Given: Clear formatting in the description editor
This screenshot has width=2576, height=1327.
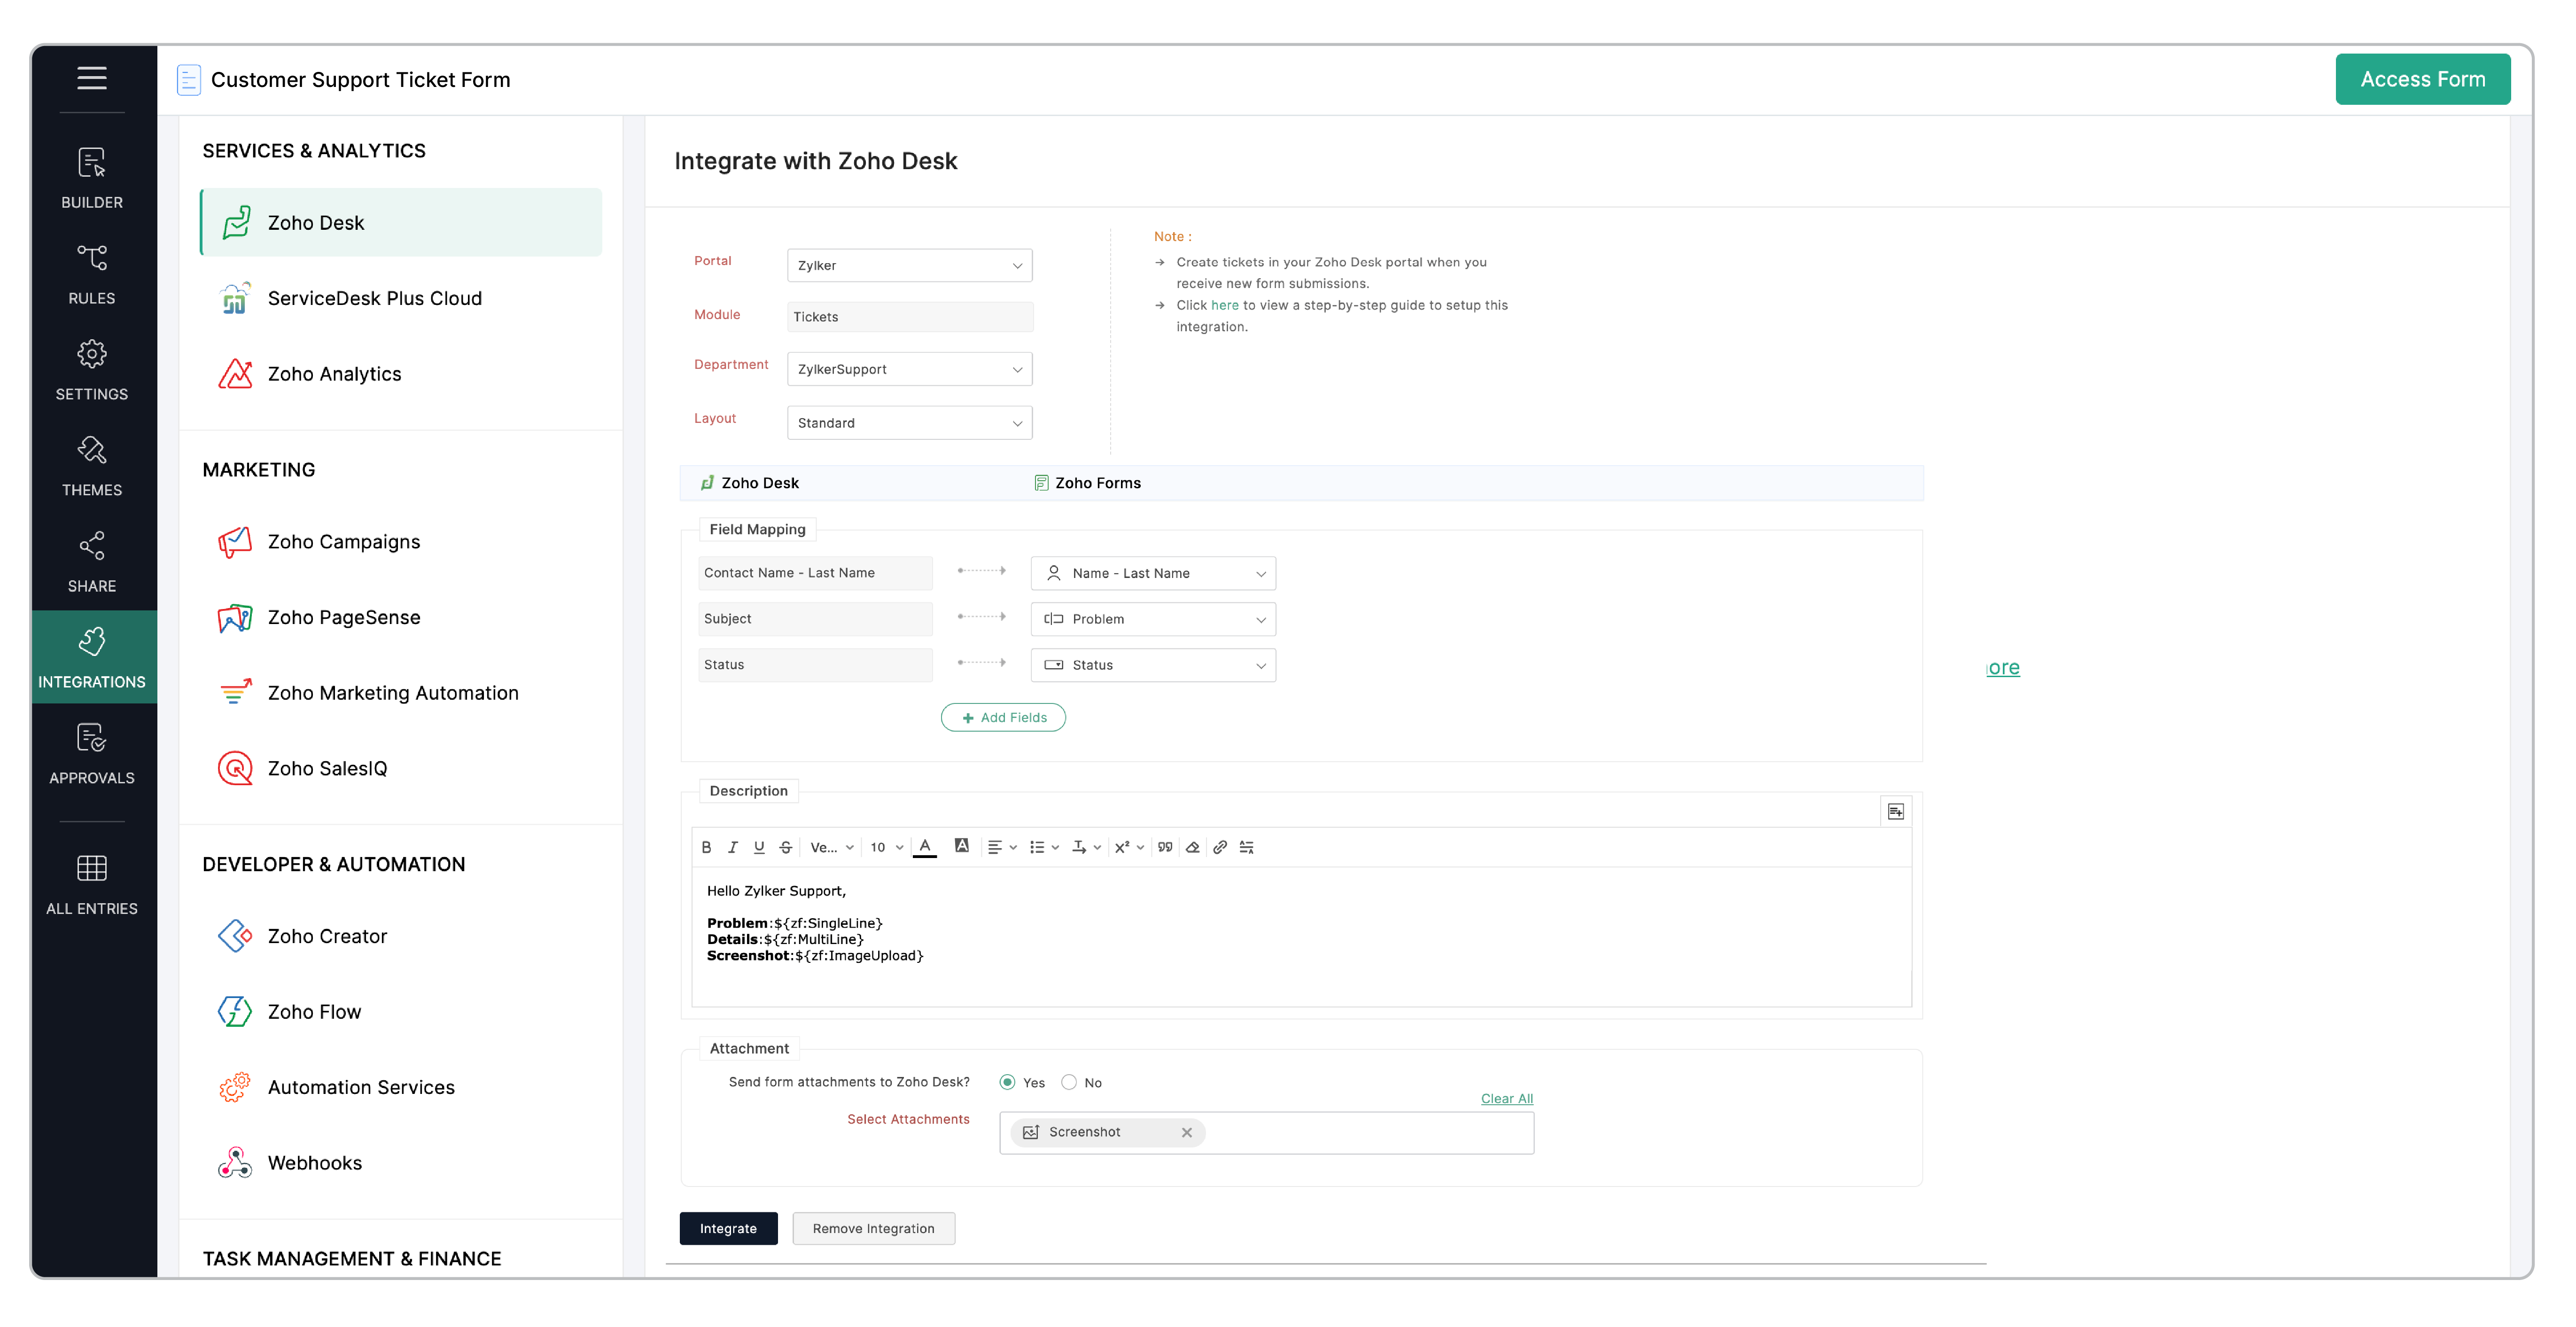Looking at the screenshot, I should (x=1192, y=847).
